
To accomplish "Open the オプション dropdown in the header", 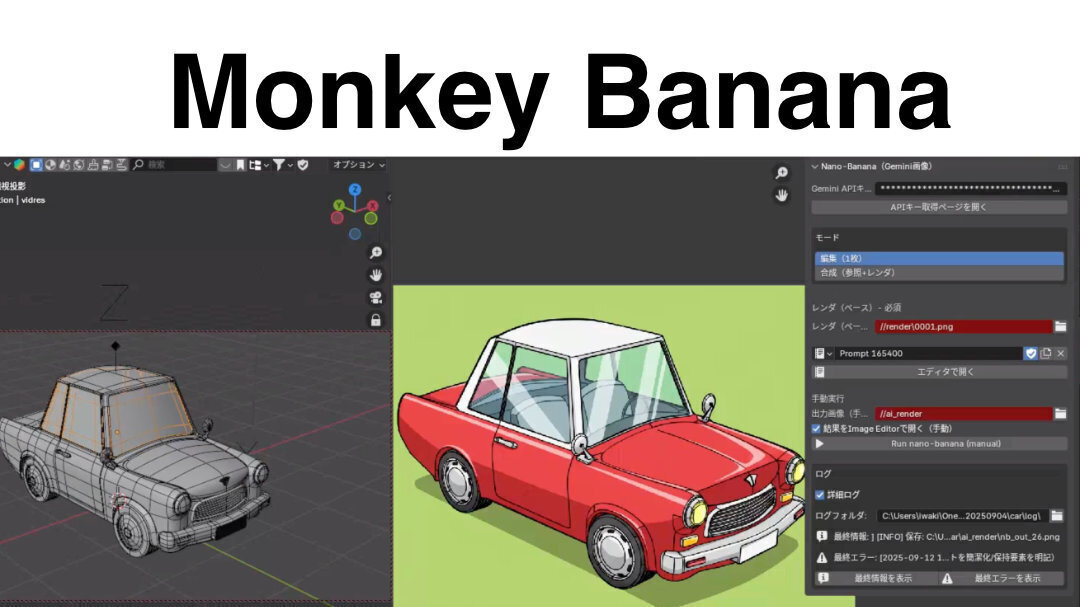I will point(358,165).
